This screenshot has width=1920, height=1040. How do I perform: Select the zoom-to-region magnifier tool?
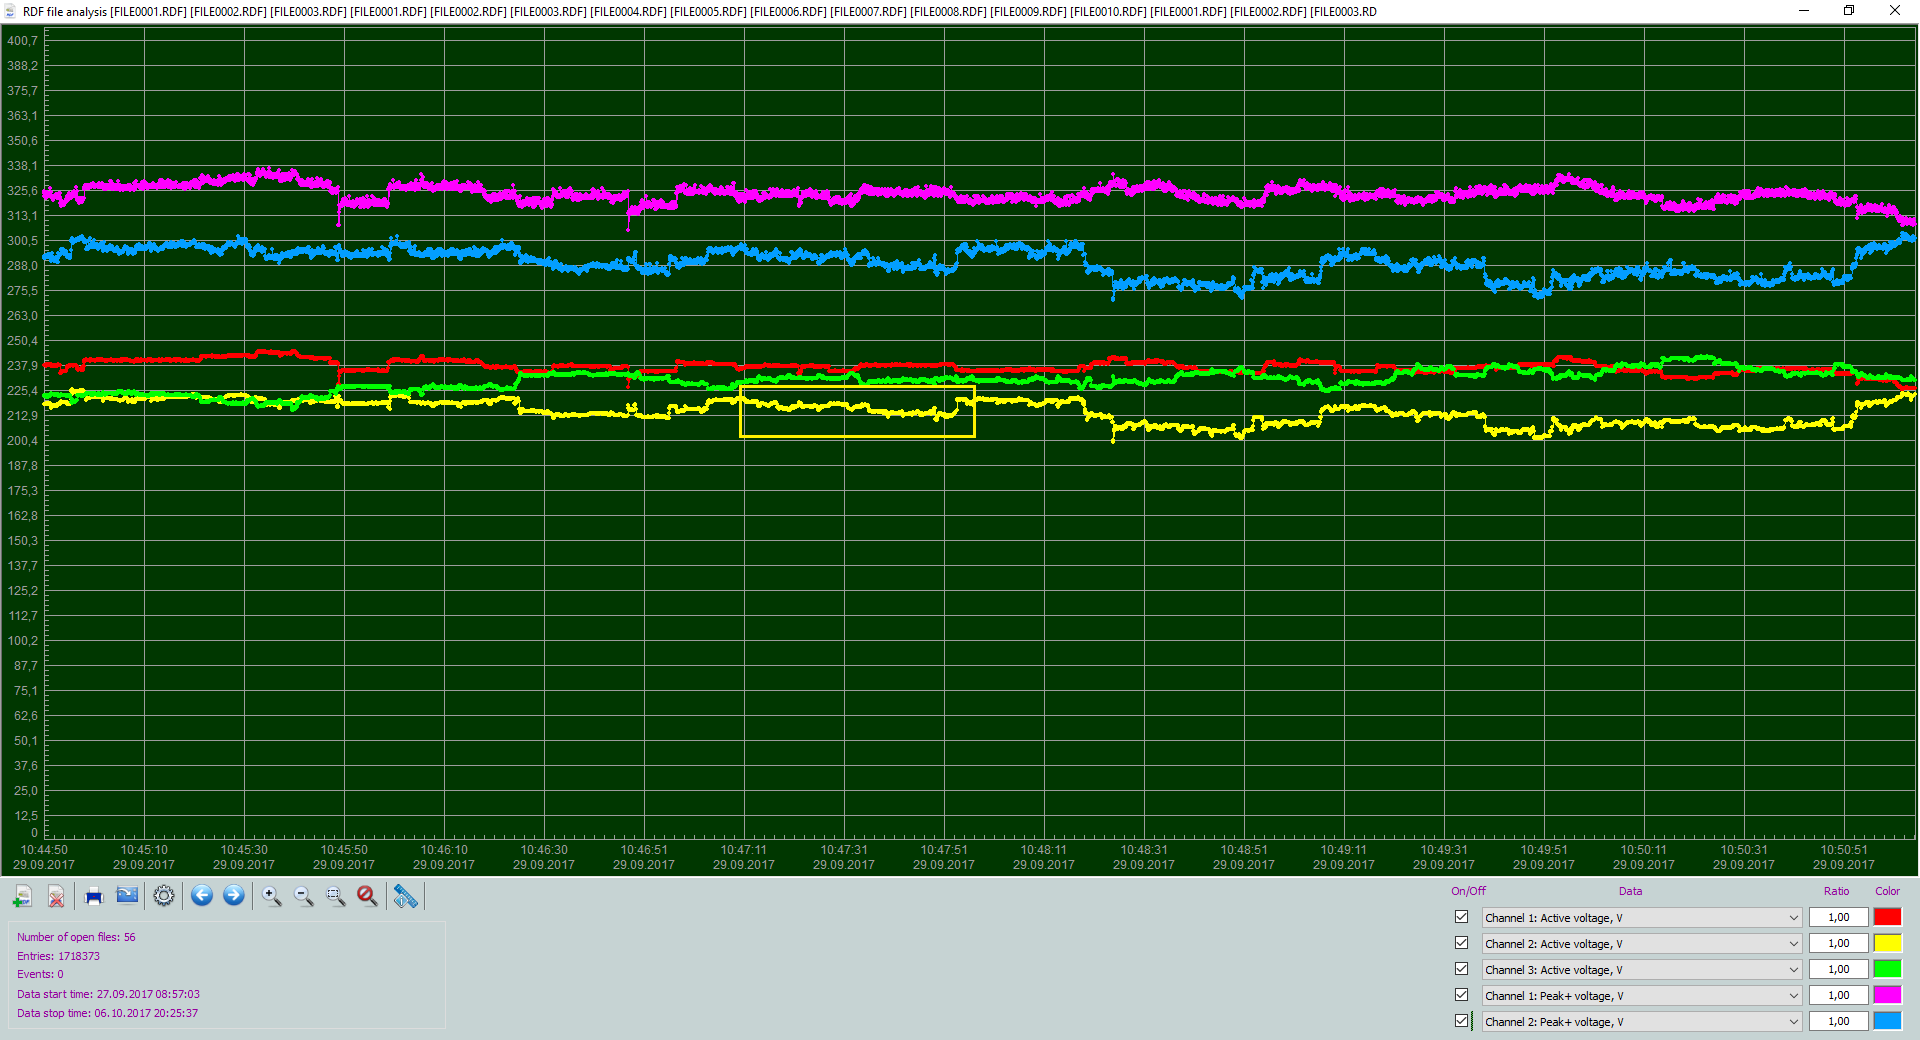335,896
